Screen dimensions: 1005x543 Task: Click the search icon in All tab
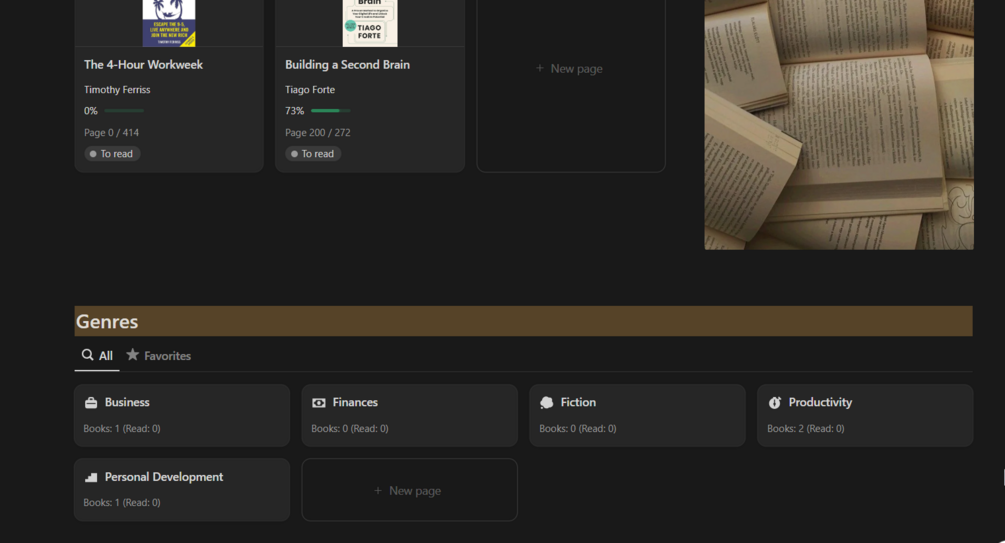87,355
